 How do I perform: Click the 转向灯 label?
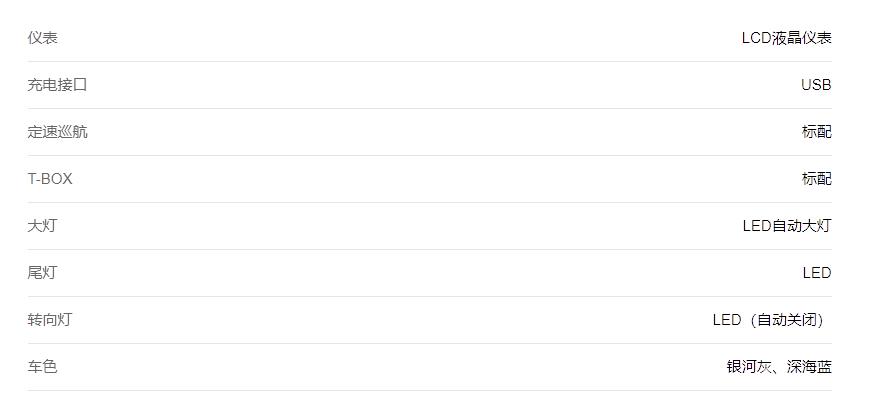pos(50,320)
